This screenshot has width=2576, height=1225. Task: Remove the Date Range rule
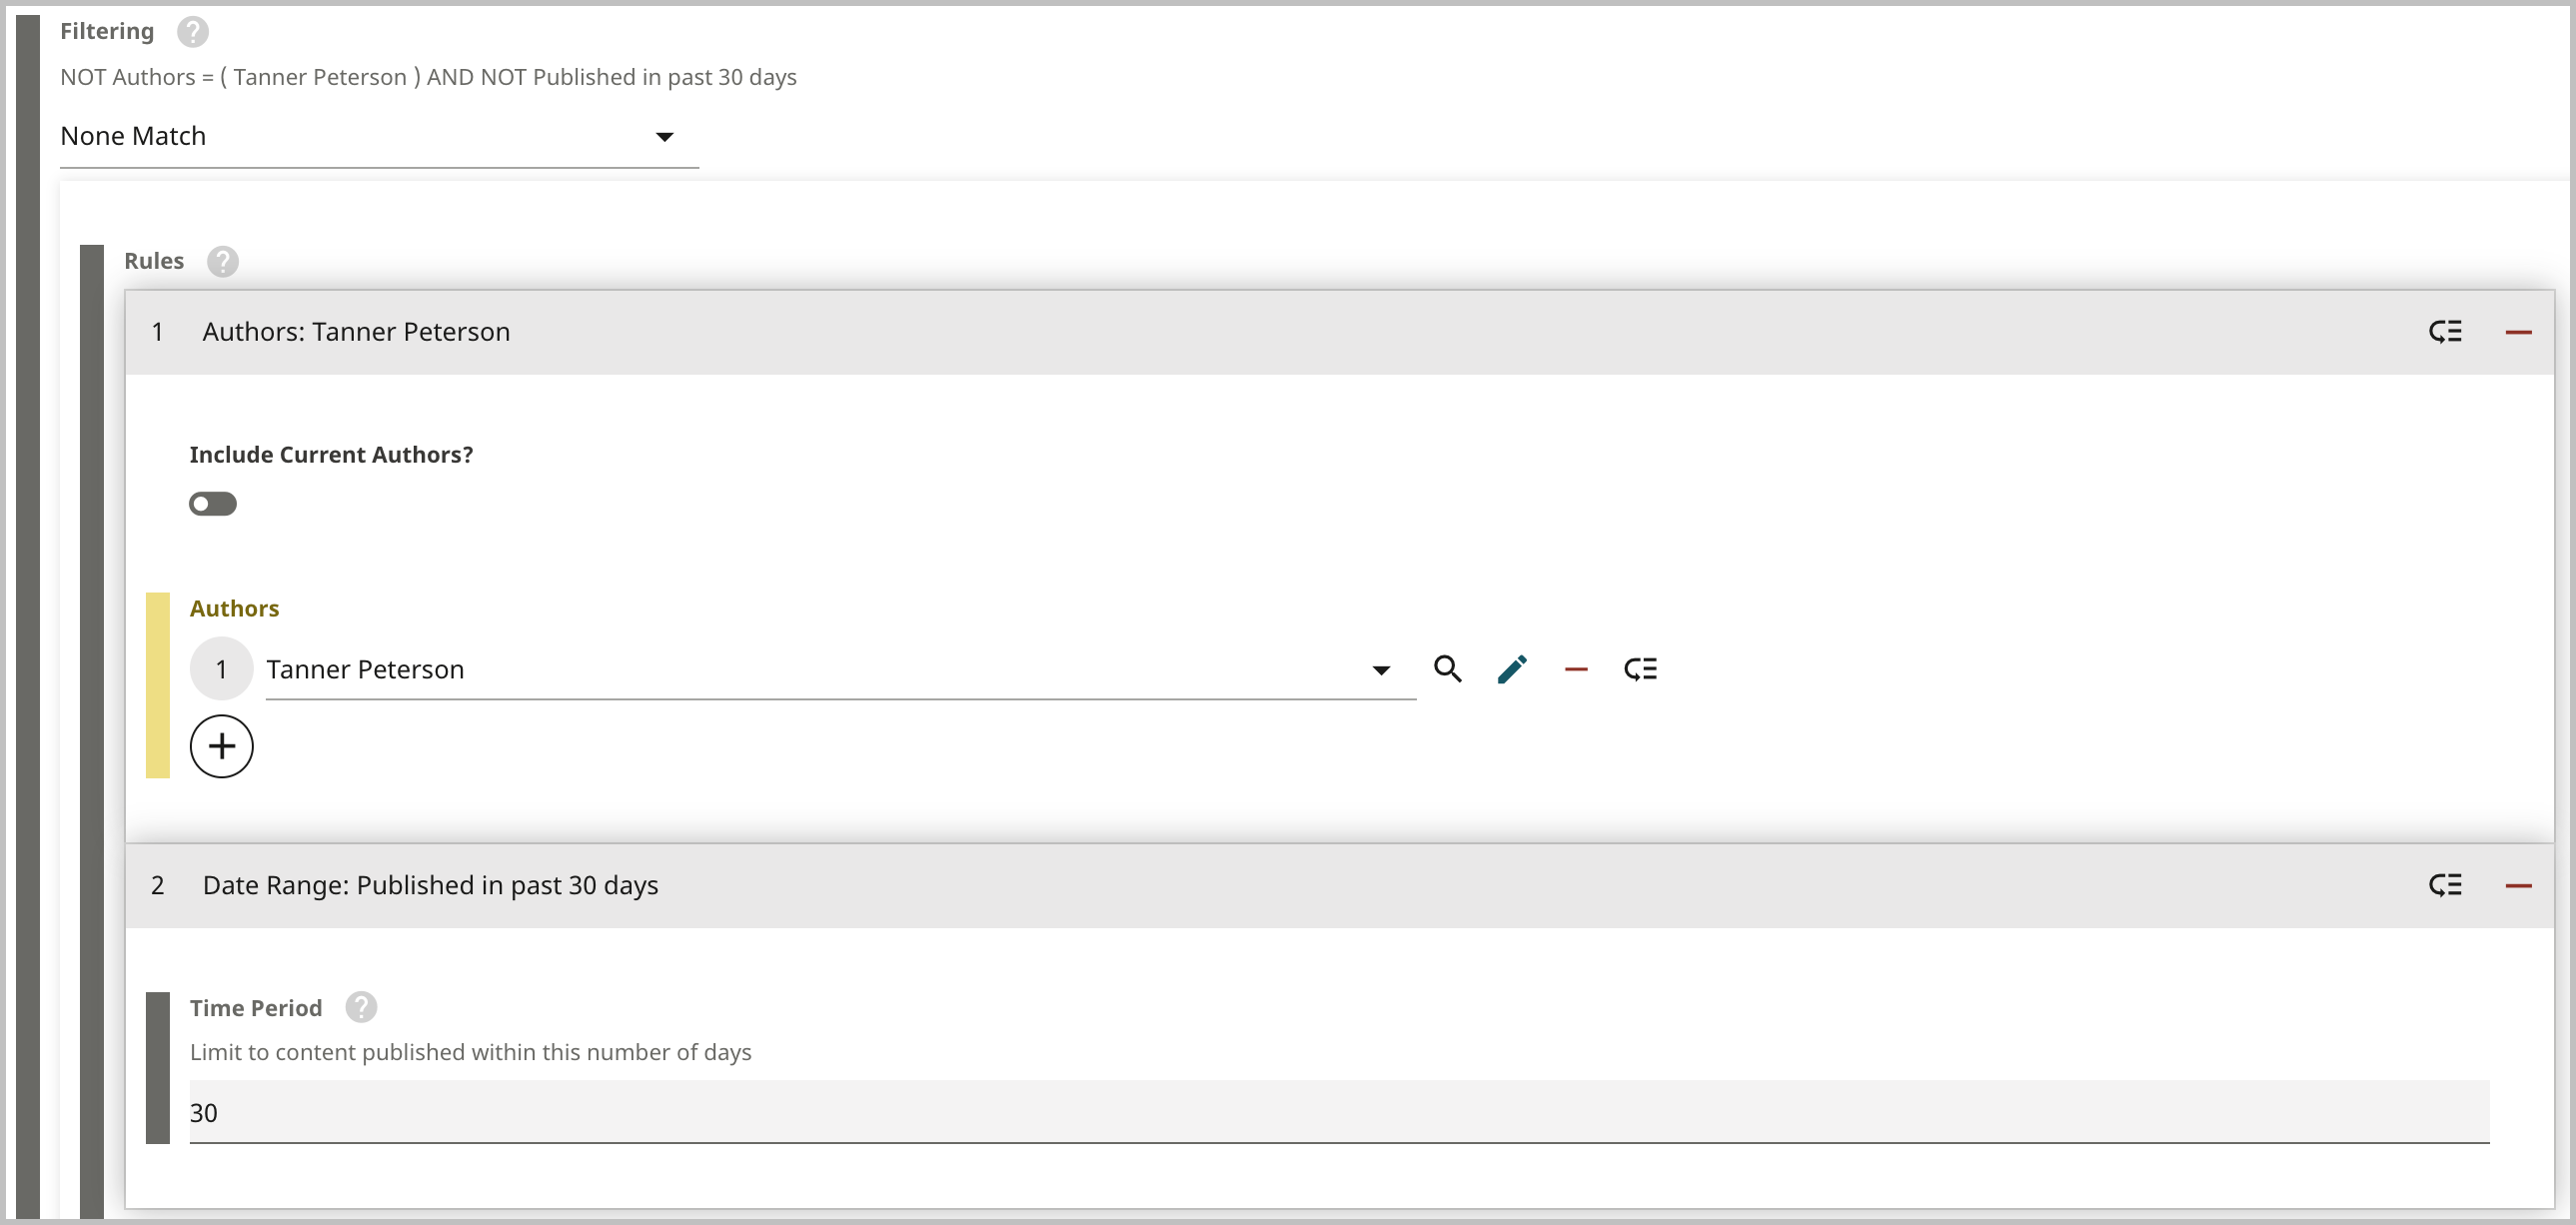[2518, 885]
